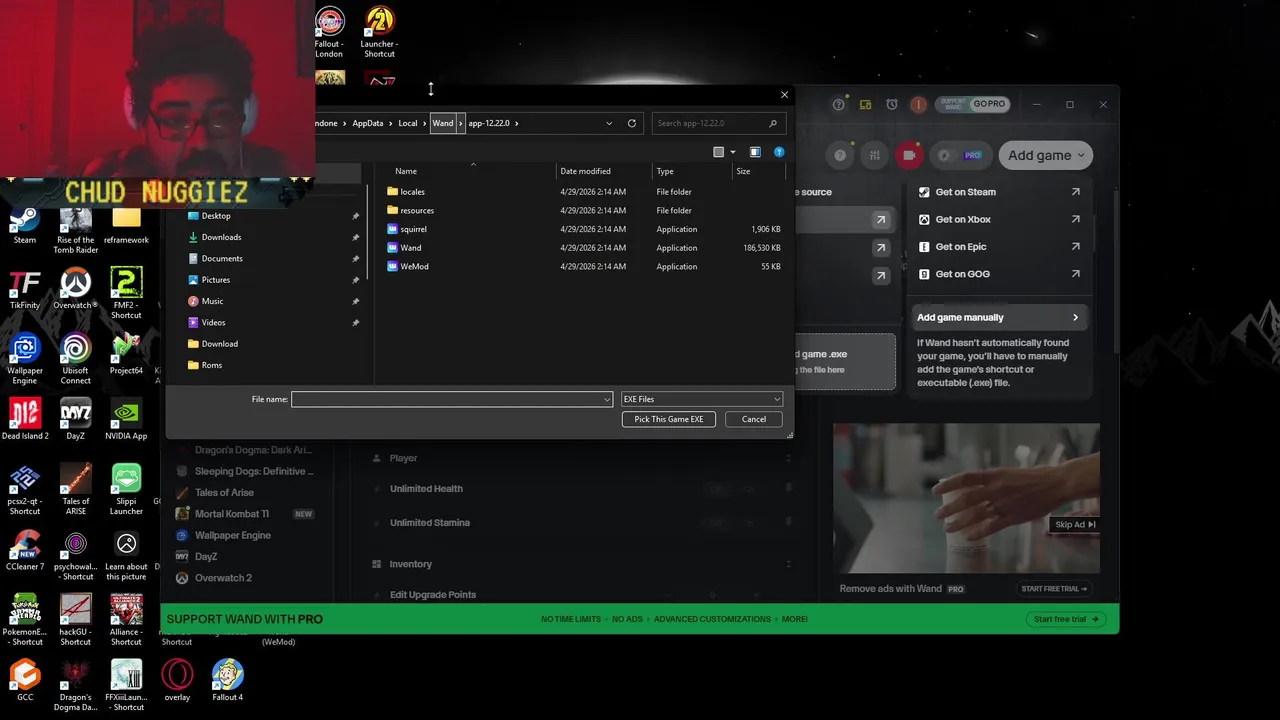1280x720 pixels.
Task: Open CCleaner 7 desktop icon
Action: click(25, 551)
